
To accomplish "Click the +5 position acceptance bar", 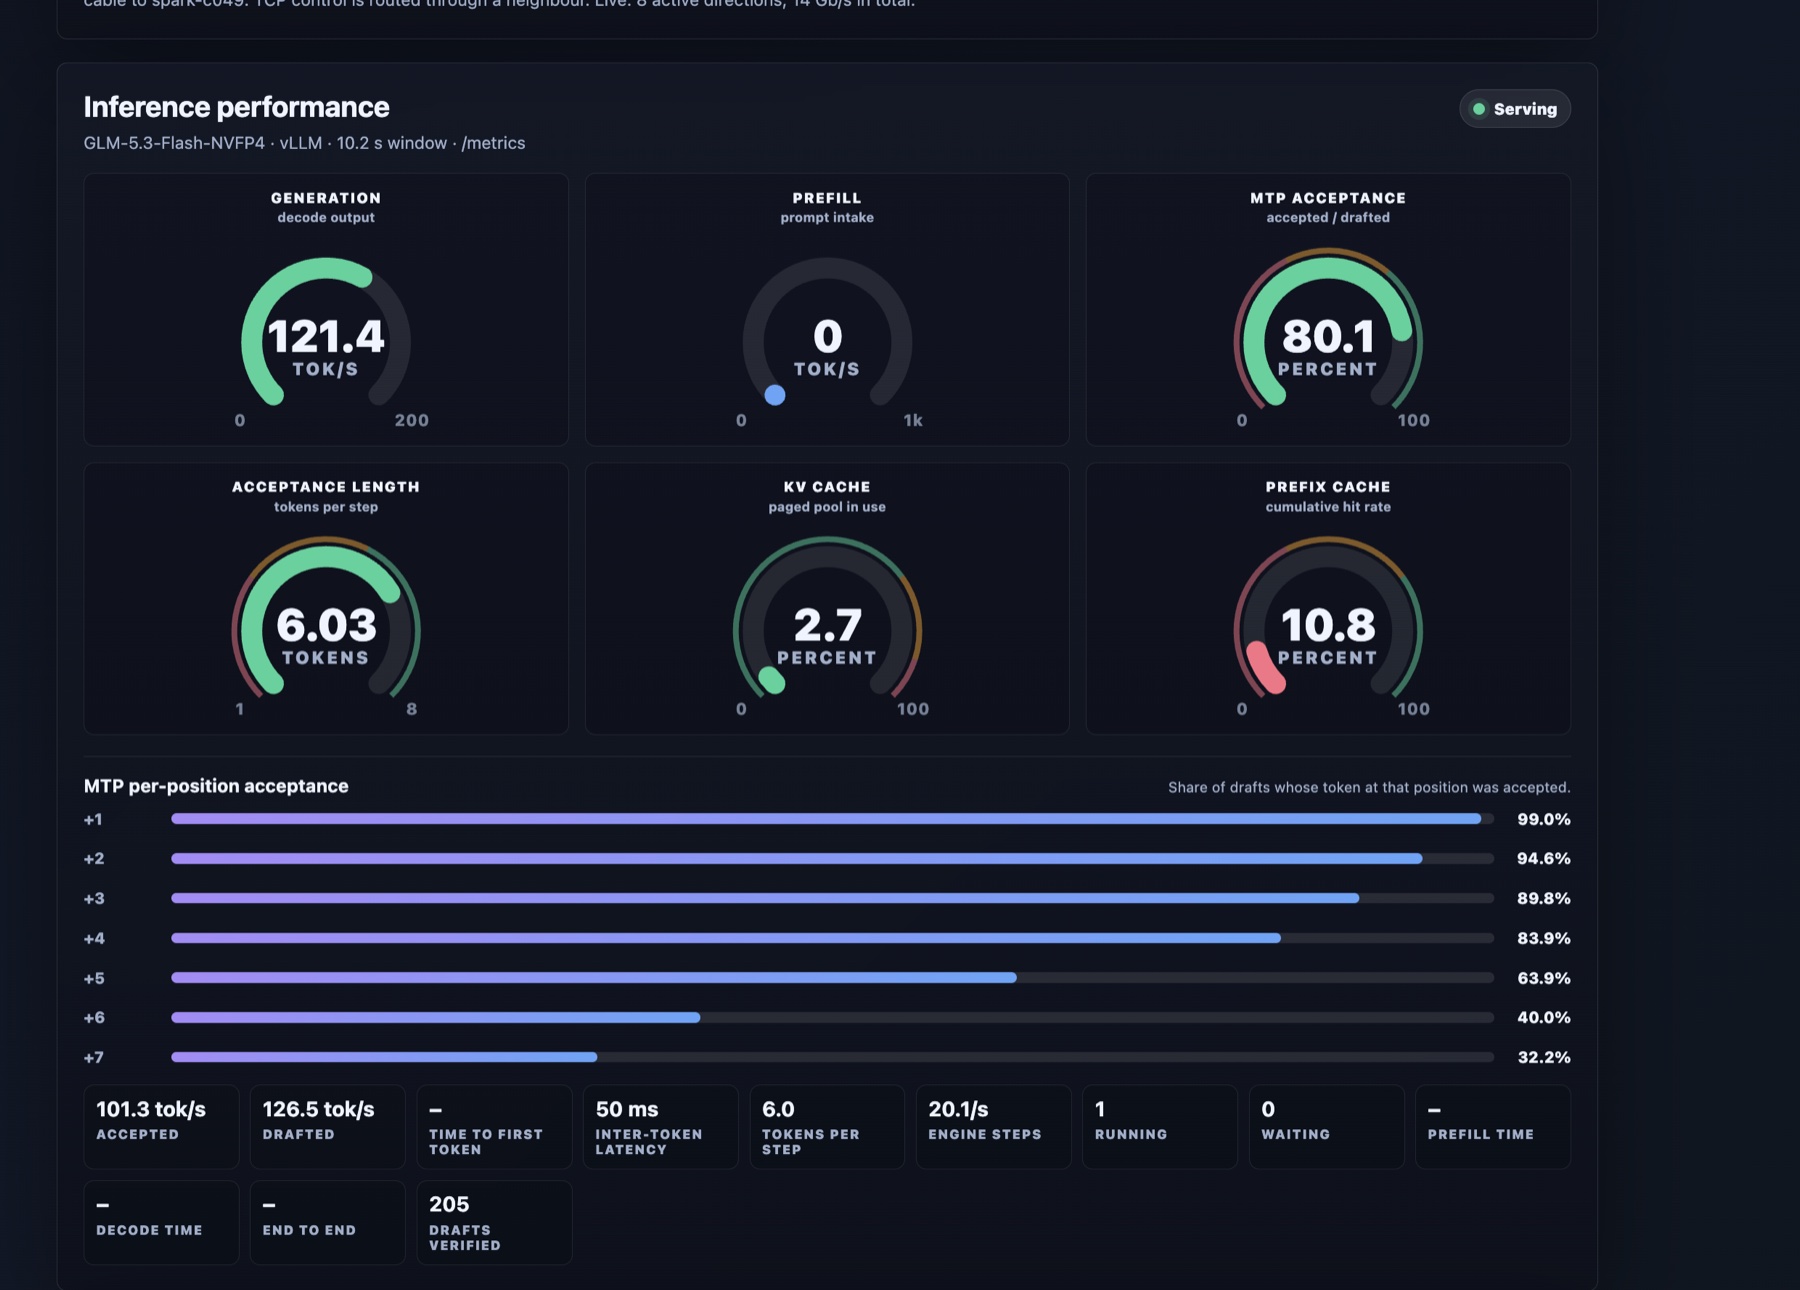I will pyautogui.click(x=832, y=978).
